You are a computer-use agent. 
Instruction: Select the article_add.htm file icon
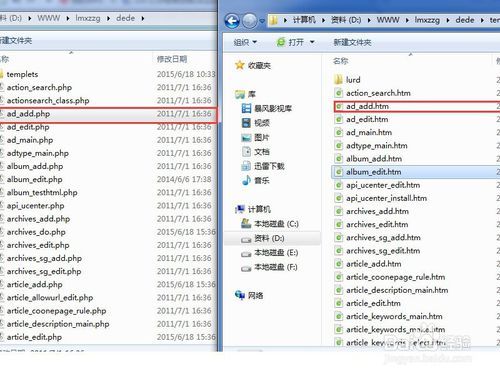(339, 264)
